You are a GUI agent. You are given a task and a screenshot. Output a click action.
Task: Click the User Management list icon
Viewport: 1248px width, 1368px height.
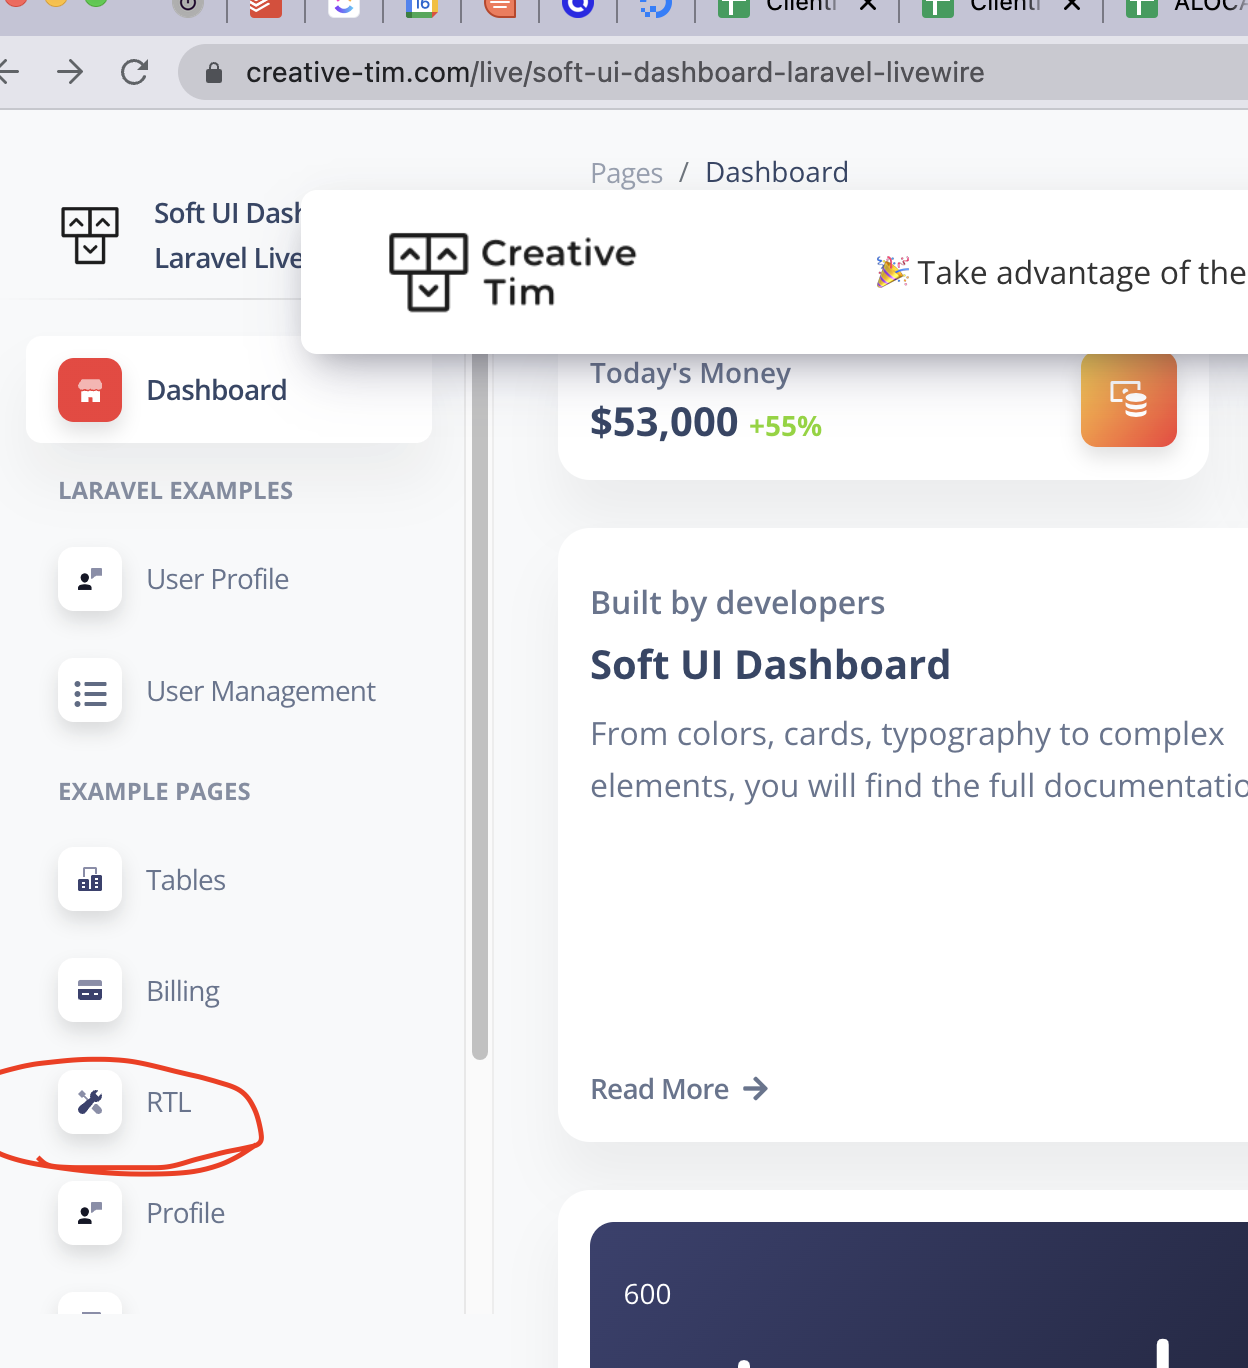coord(89,691)
